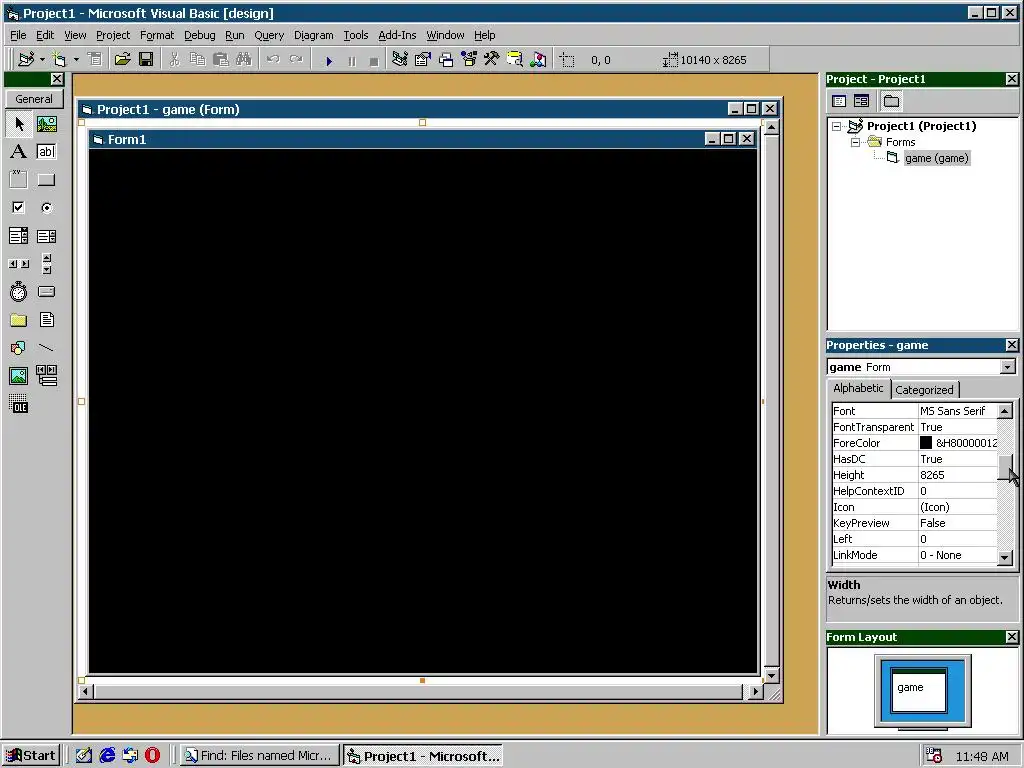Open the Format menu
The image size is (1024, 768).
coord(157,35)
